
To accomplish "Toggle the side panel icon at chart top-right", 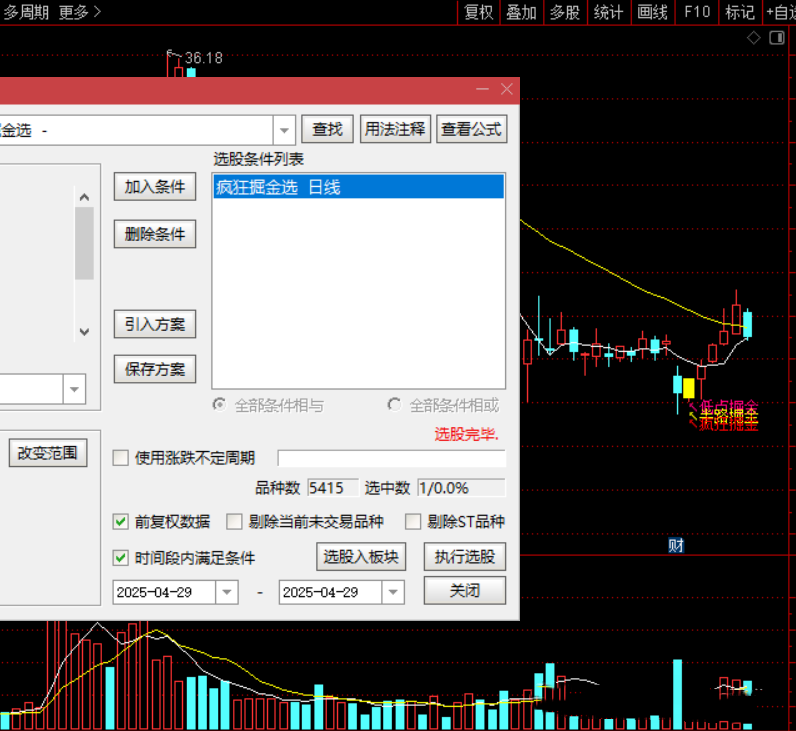I will pos(778,37).
